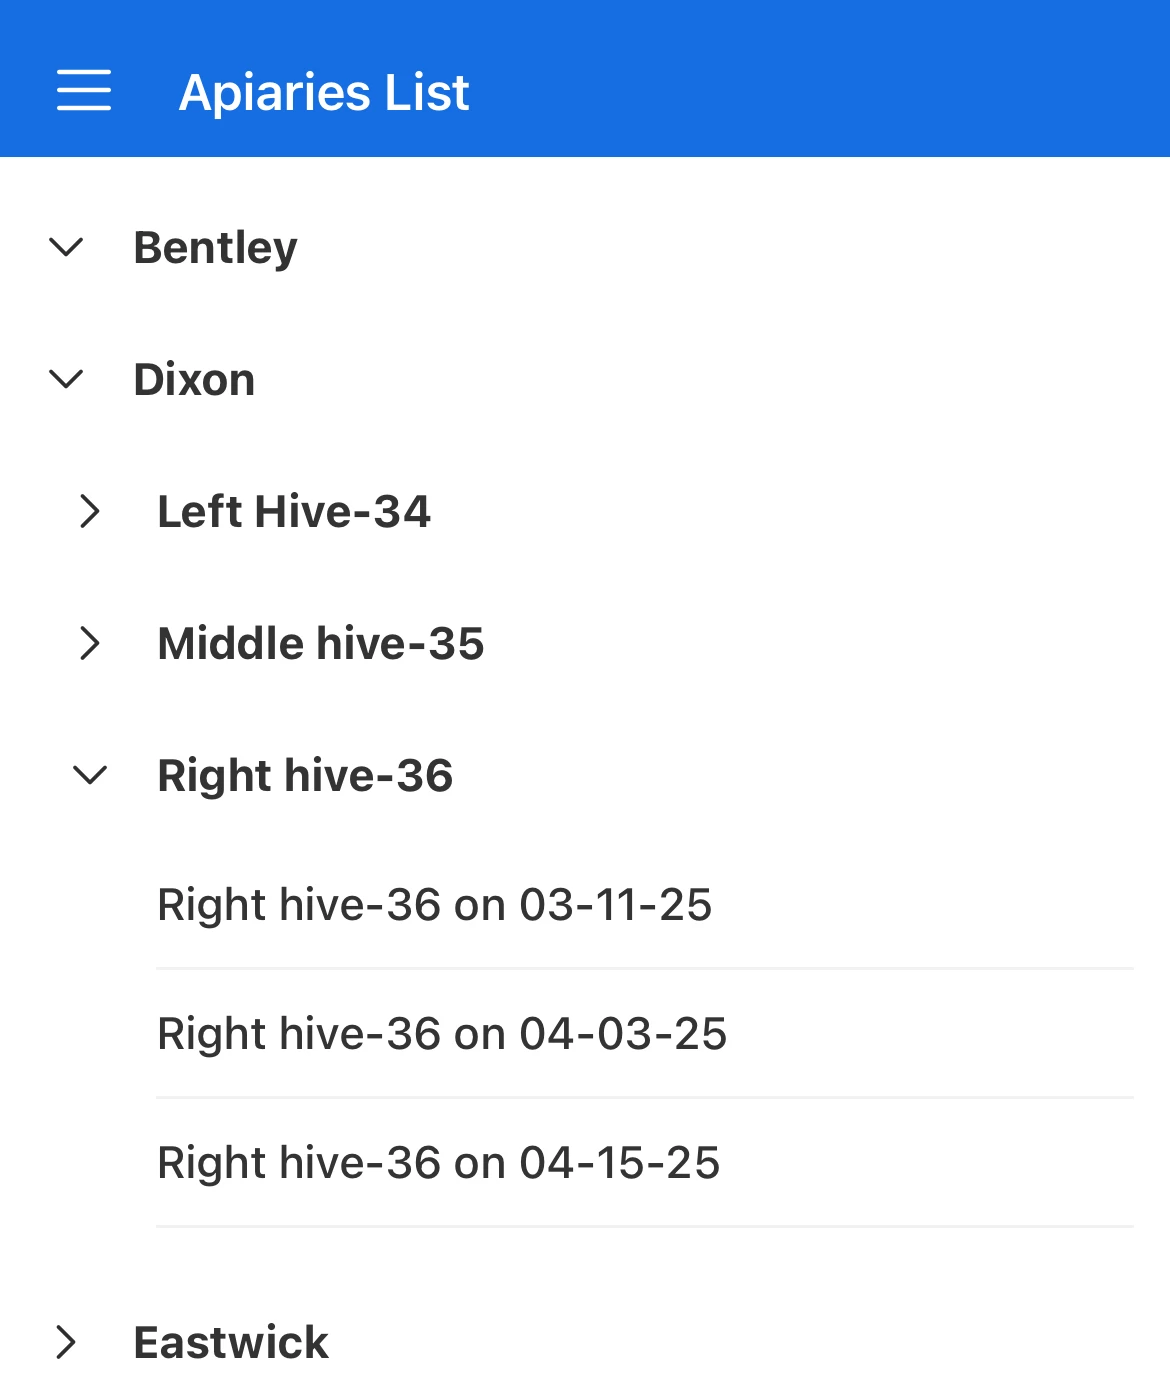Click the Apiaries List title

[324, 93]
